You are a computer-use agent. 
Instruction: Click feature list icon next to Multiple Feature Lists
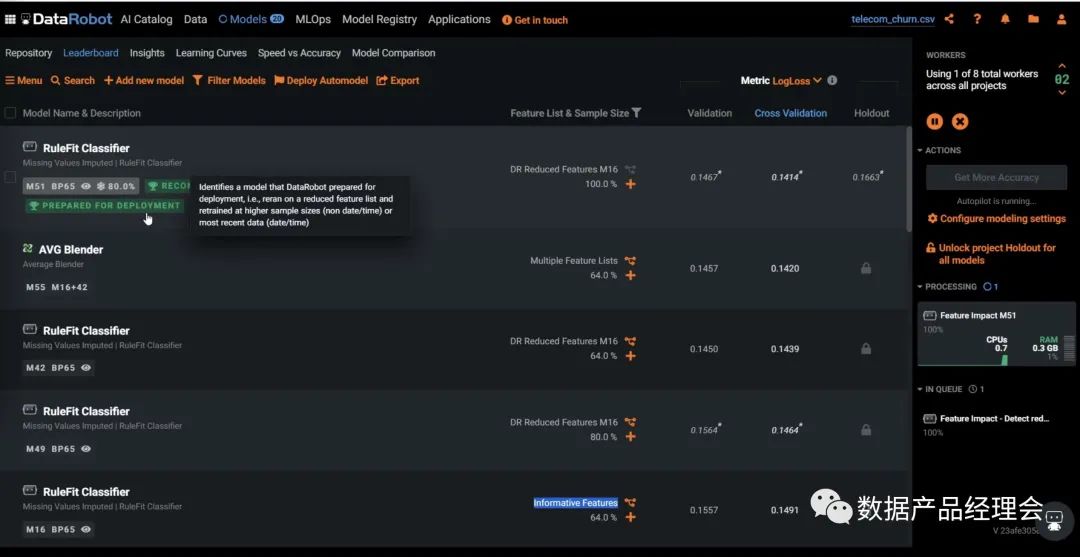(x=630, y=261)
